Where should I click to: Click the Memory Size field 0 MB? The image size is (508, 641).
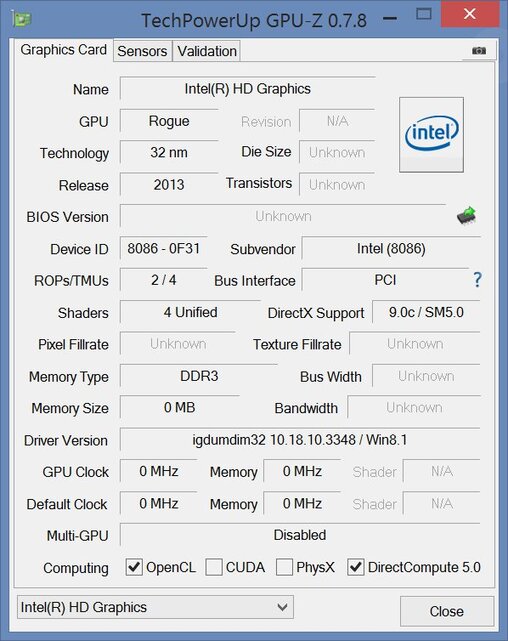click(179, 408)
